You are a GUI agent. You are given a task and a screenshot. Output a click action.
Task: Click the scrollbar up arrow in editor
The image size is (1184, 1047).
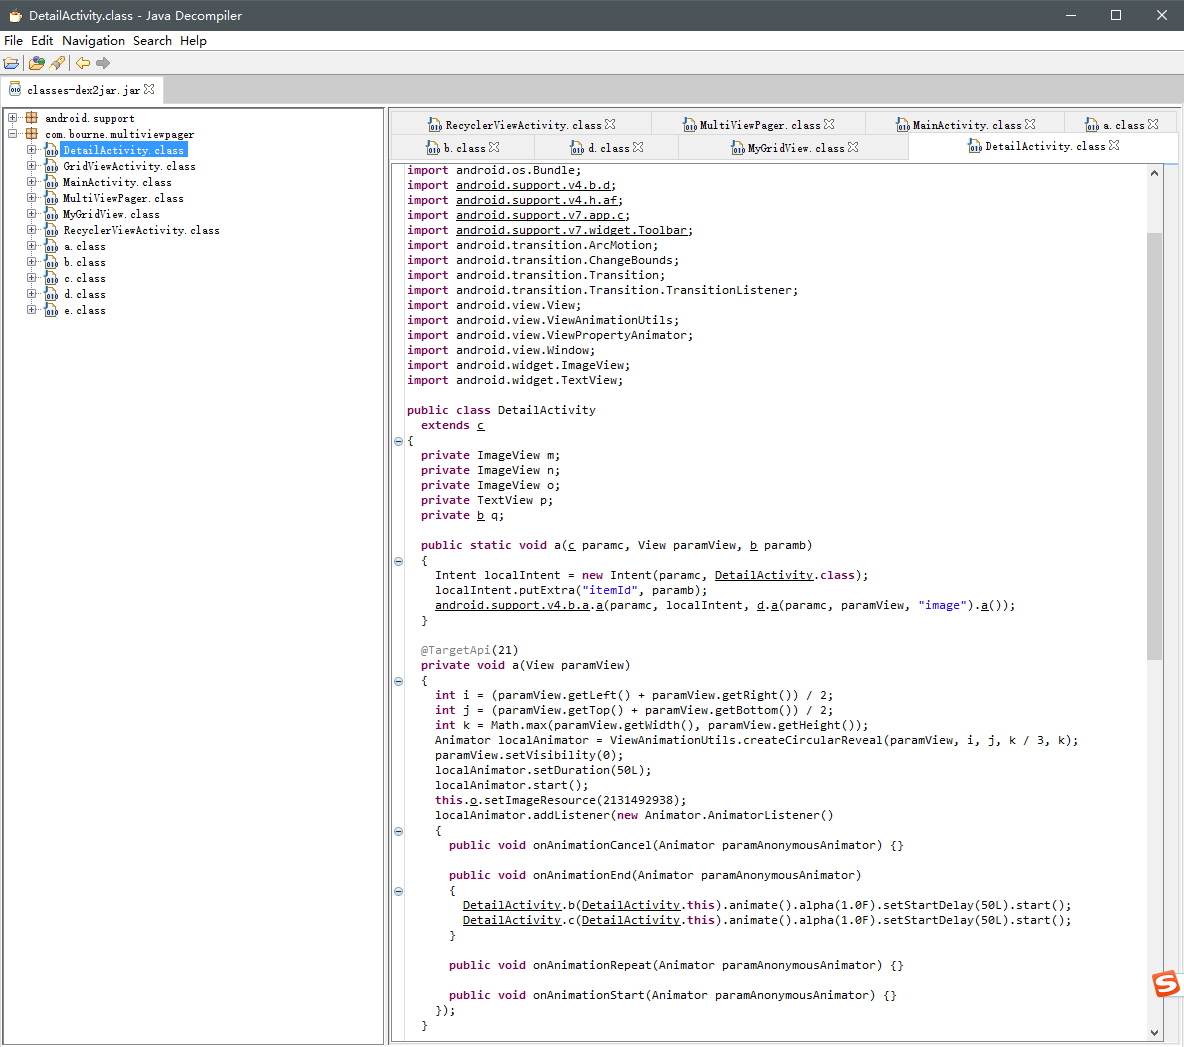tap(1154, 174)
